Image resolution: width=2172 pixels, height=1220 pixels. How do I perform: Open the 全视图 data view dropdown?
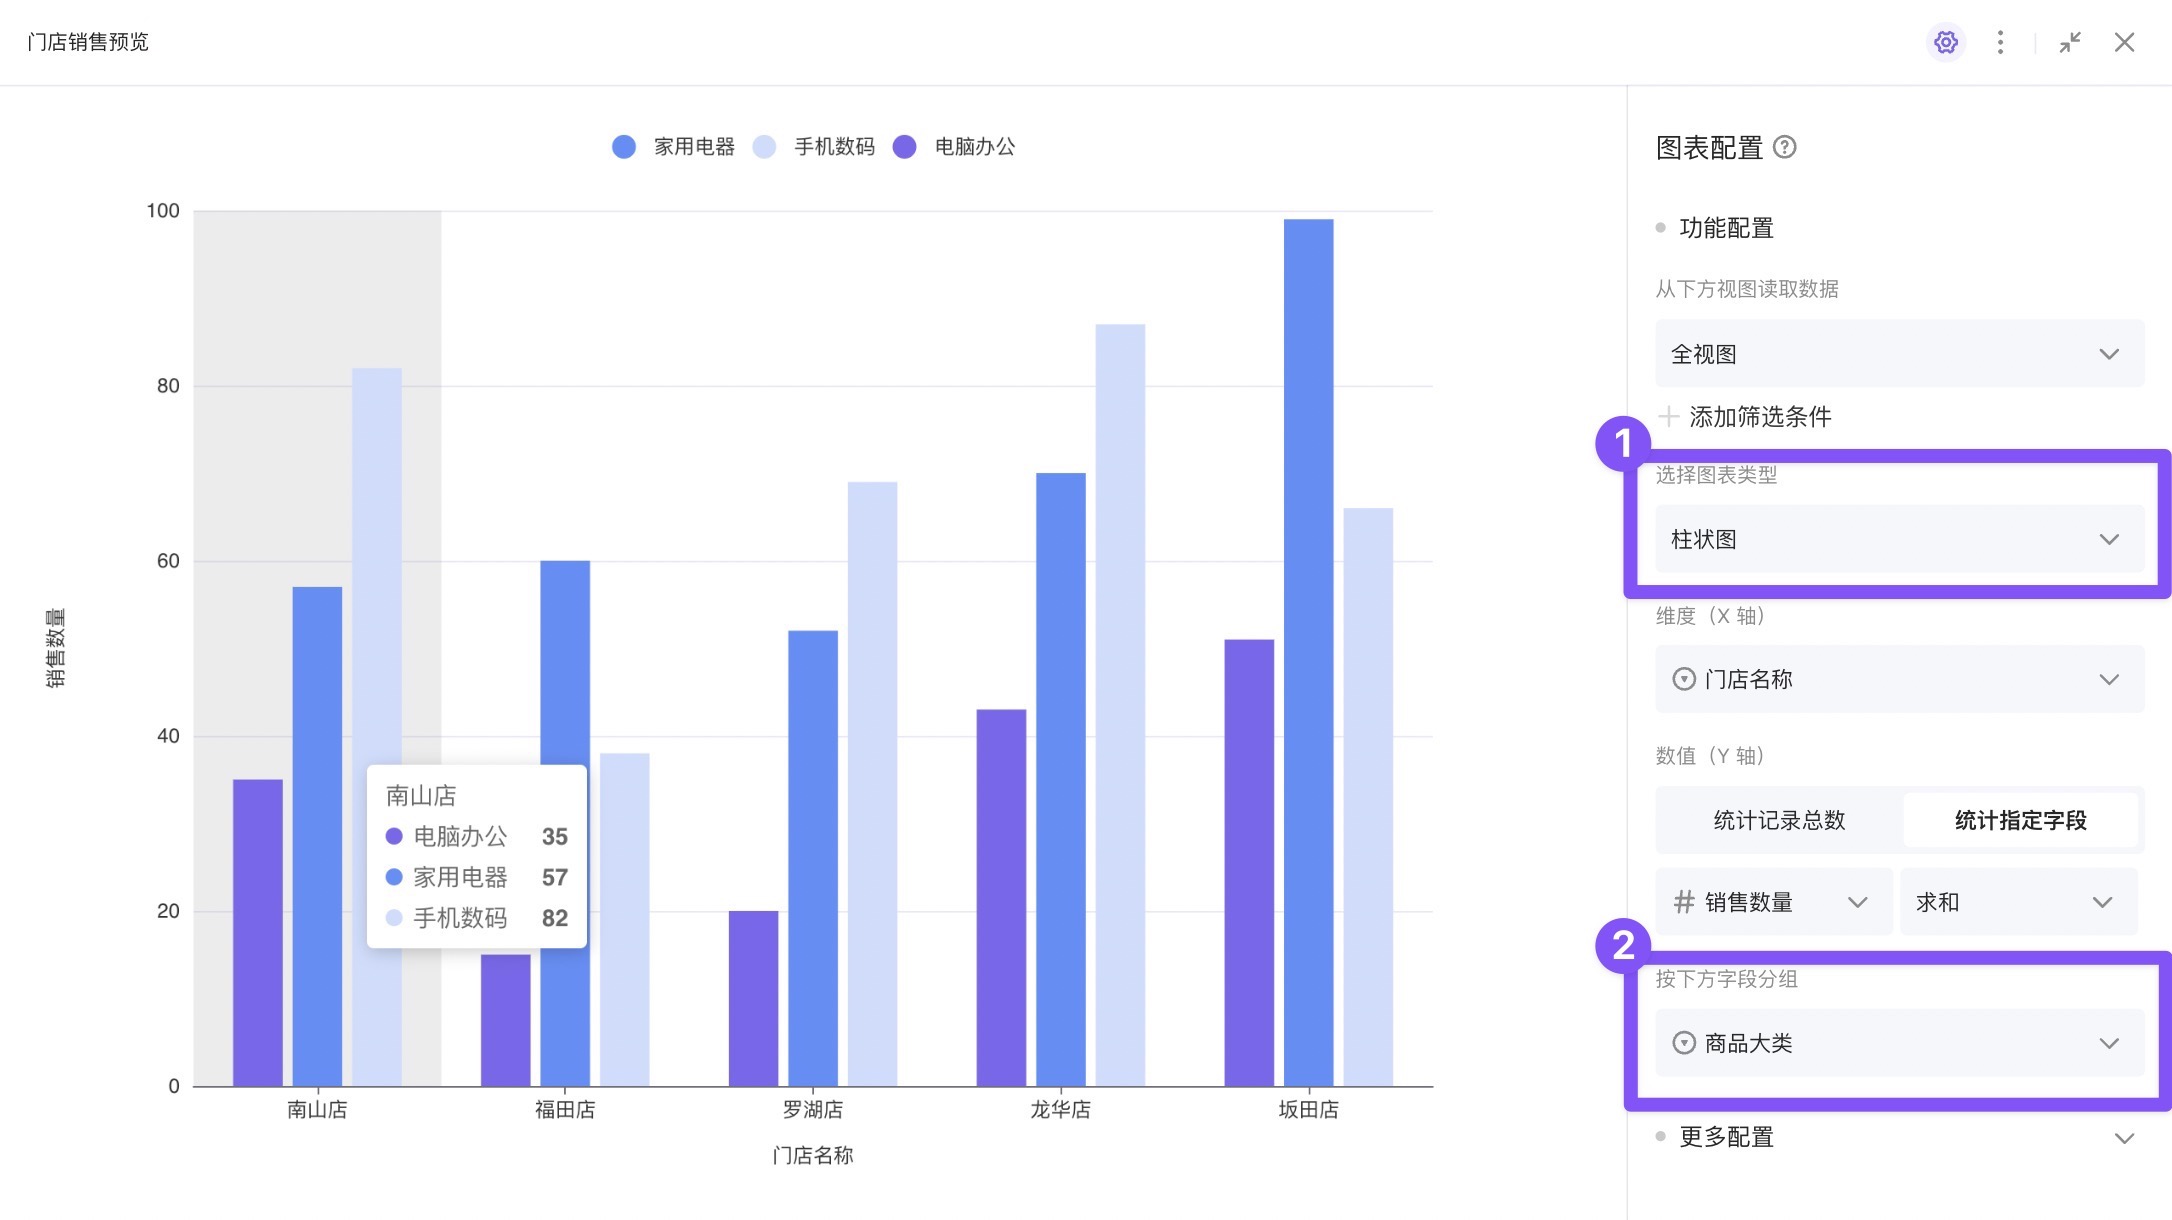[x=1899, y=354]
